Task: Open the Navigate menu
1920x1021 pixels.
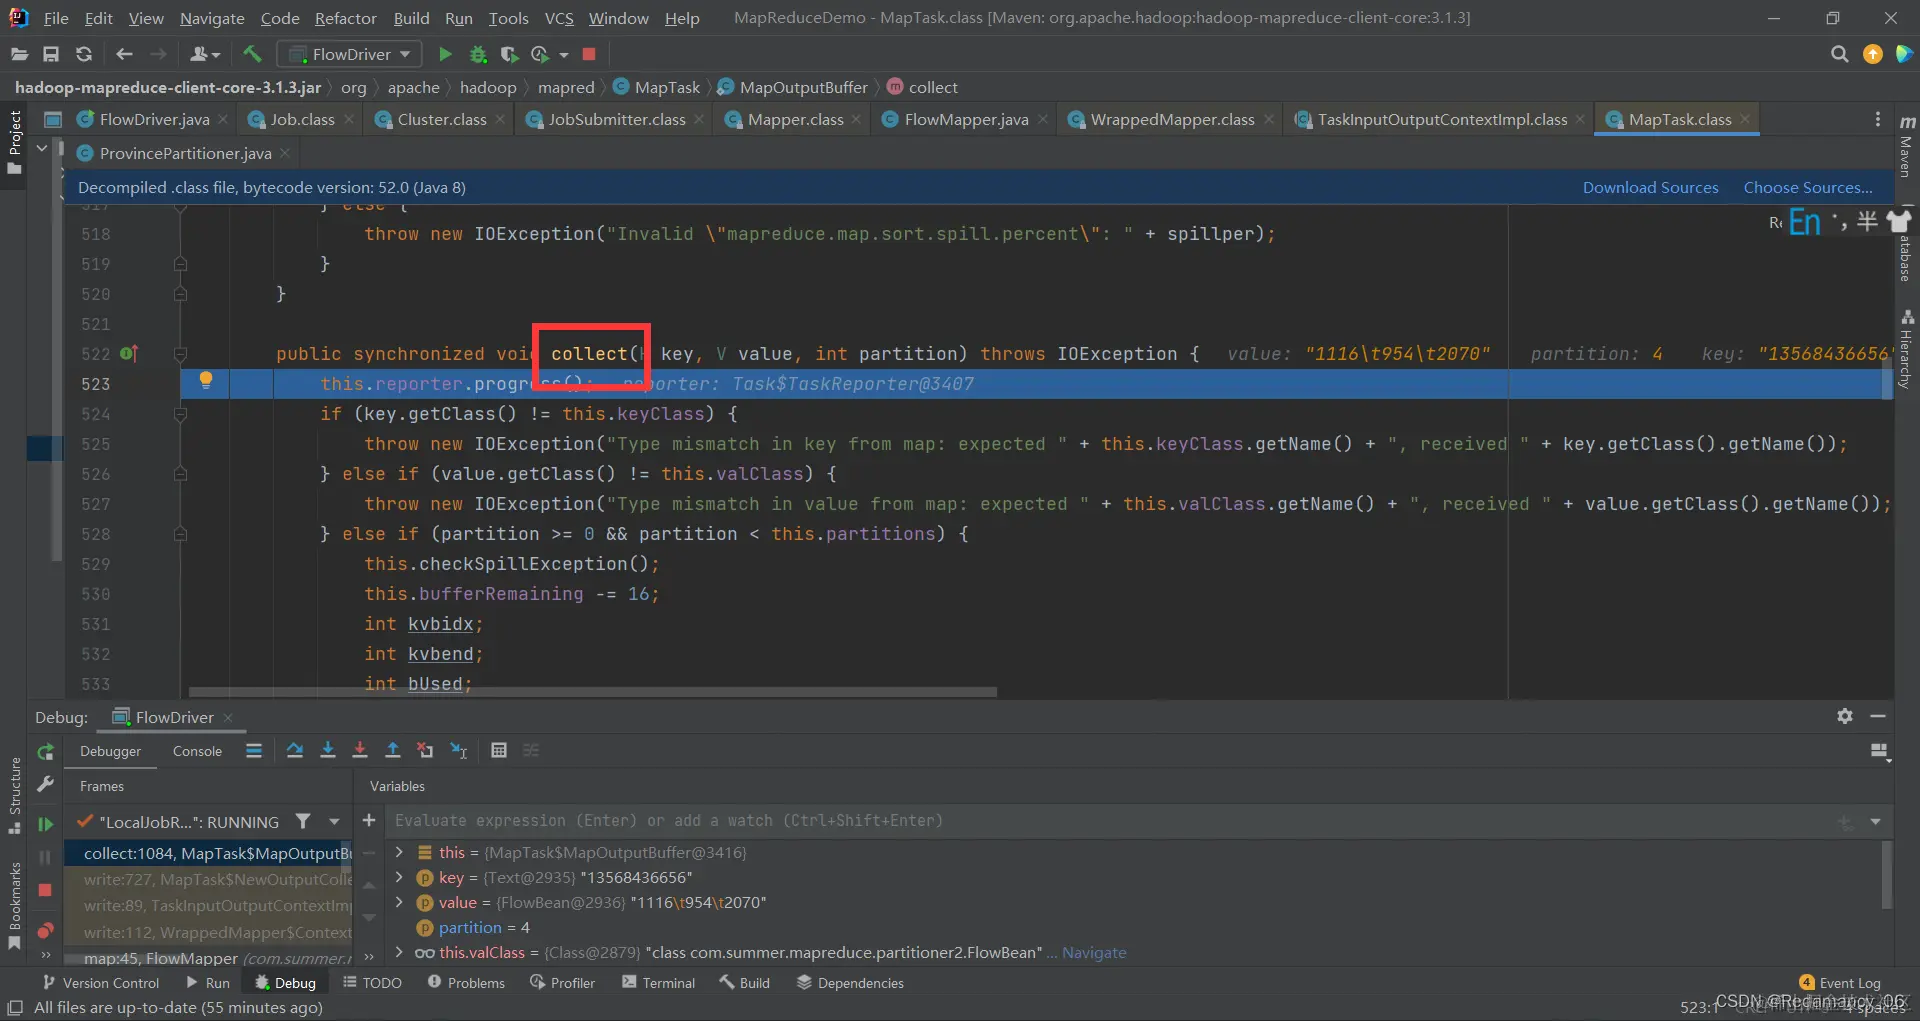Action: coord(212,18)
